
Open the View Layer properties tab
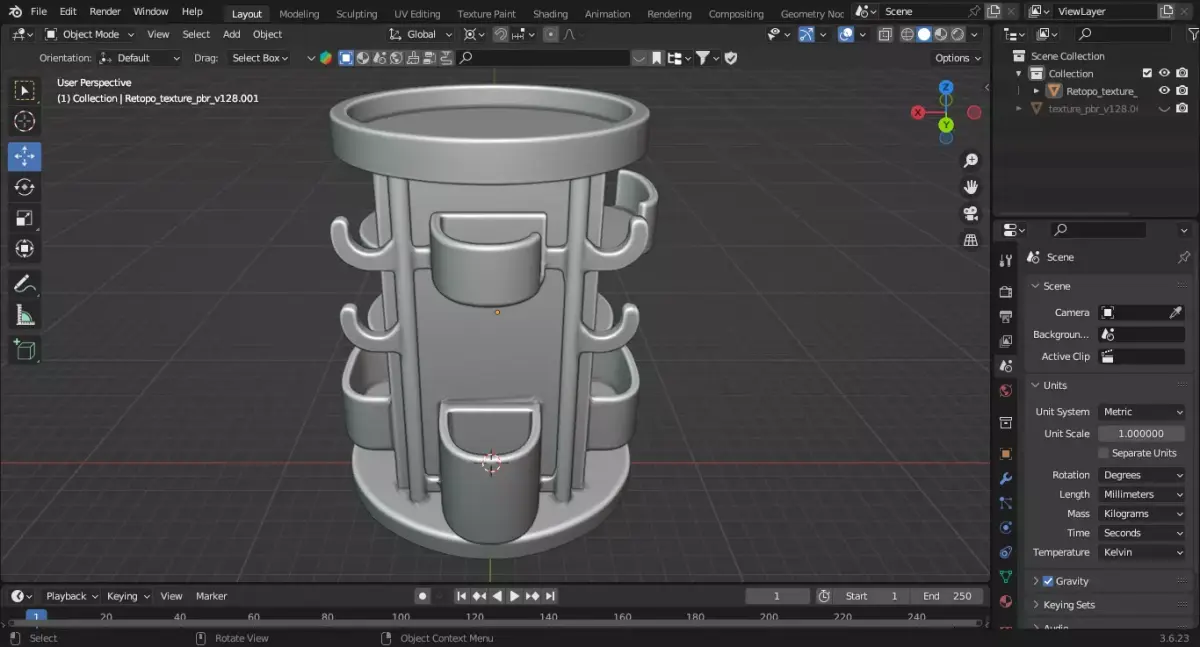[1006, 341]
